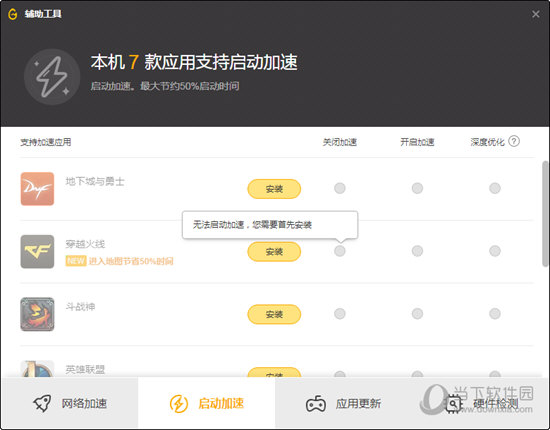Screen dimensions: 550x430
Task: Install 斗战神 with 安装 button
Action: tap(274, 314)
